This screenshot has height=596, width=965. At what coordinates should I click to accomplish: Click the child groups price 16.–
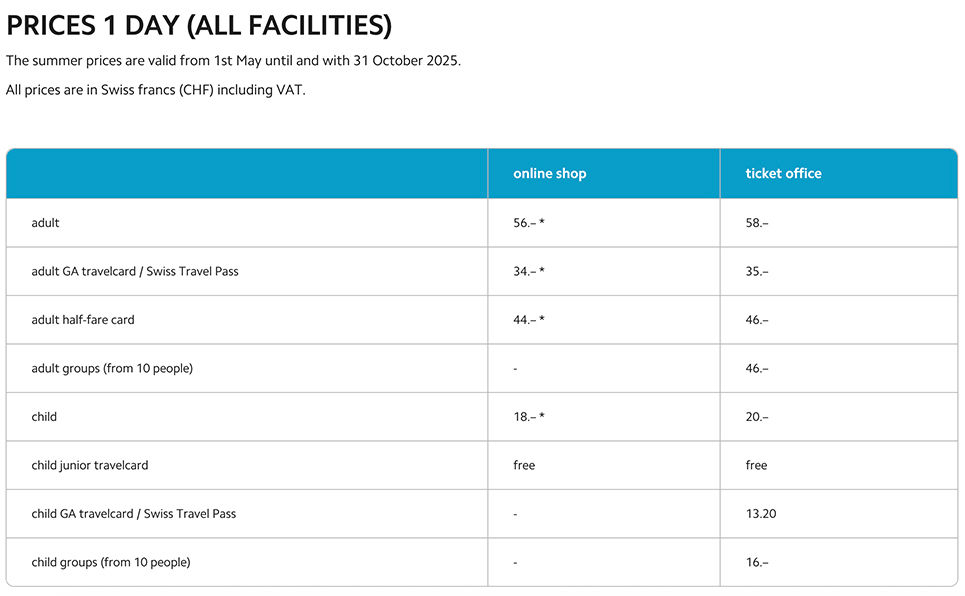757,562
